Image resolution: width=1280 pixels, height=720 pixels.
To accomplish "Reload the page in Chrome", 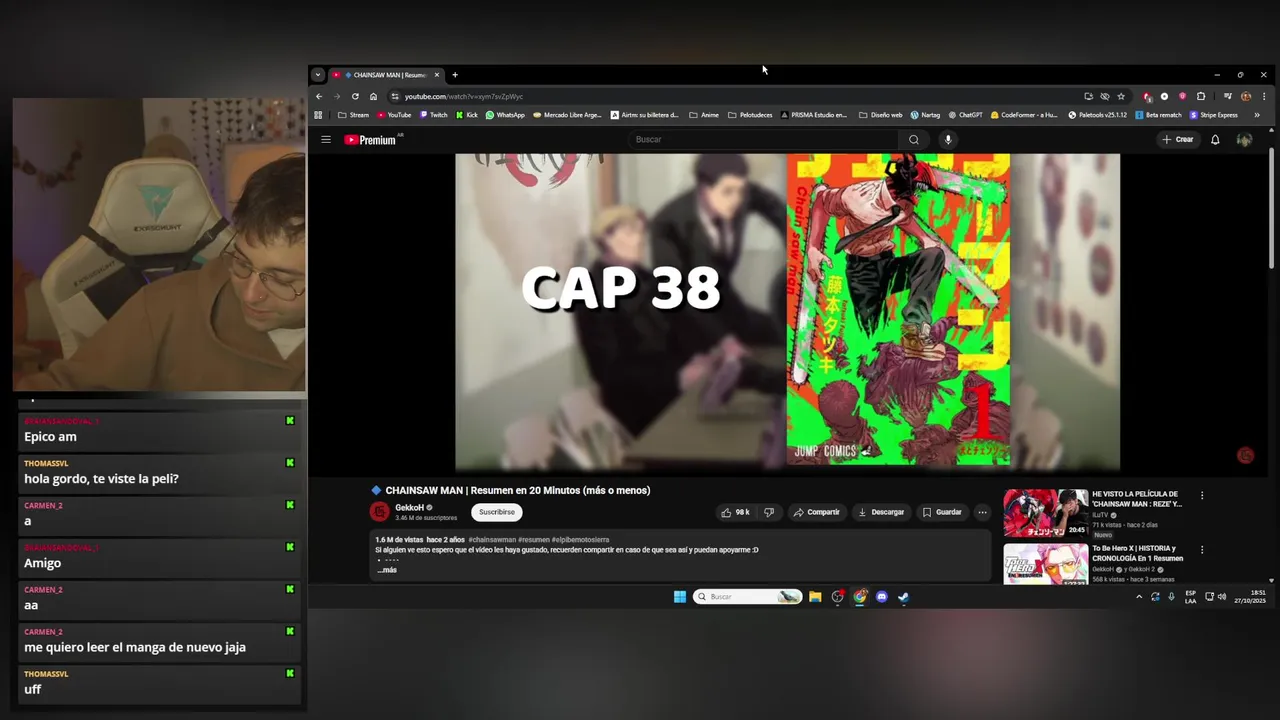I will click(355, 97).
